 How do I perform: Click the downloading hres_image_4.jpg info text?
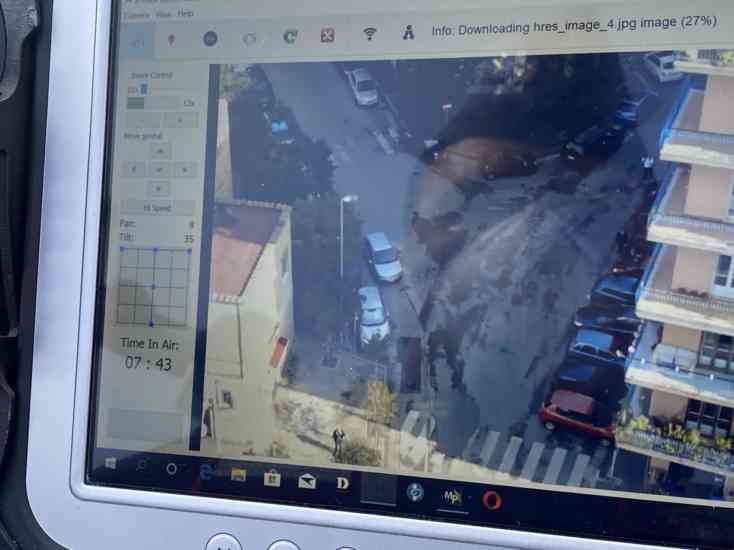click(x=573, y=26)
